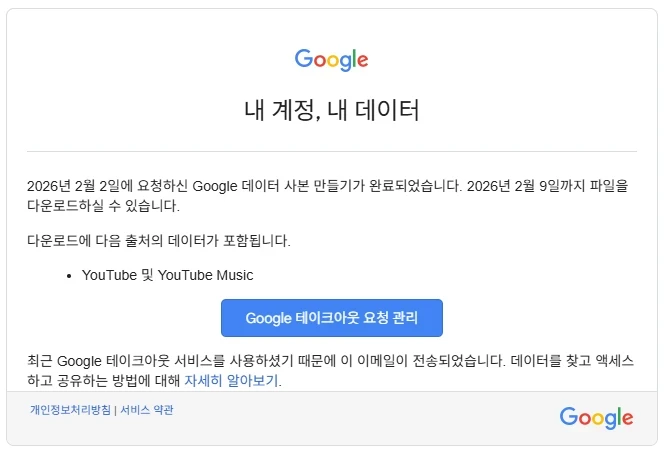665x455 pixels.
Task: Open the 서비스 약관 footer link
Action: click(x=146, y=410)
